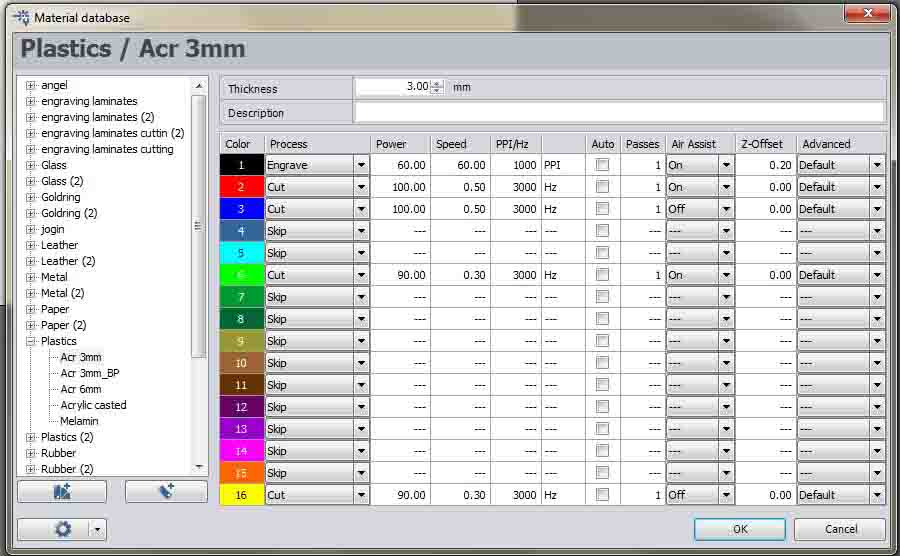This screenshot has height=556, width=900.
Task: Enable Auto checkbox for color 1
Action: (602, 165)
